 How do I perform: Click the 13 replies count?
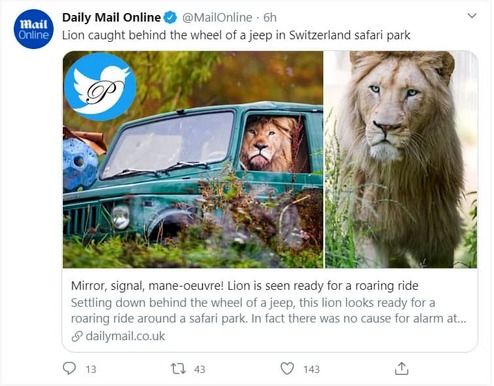[x=91, y=369]
